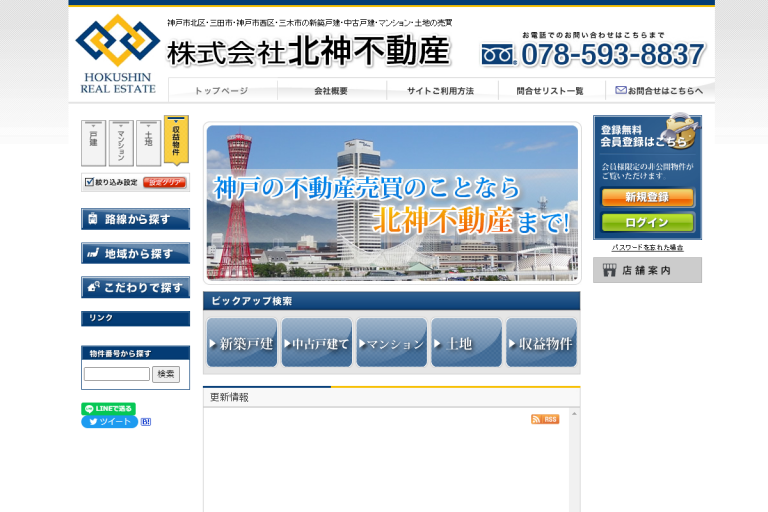Toggle the 絞り込み設定 checkbox

(x=89, y=182)
